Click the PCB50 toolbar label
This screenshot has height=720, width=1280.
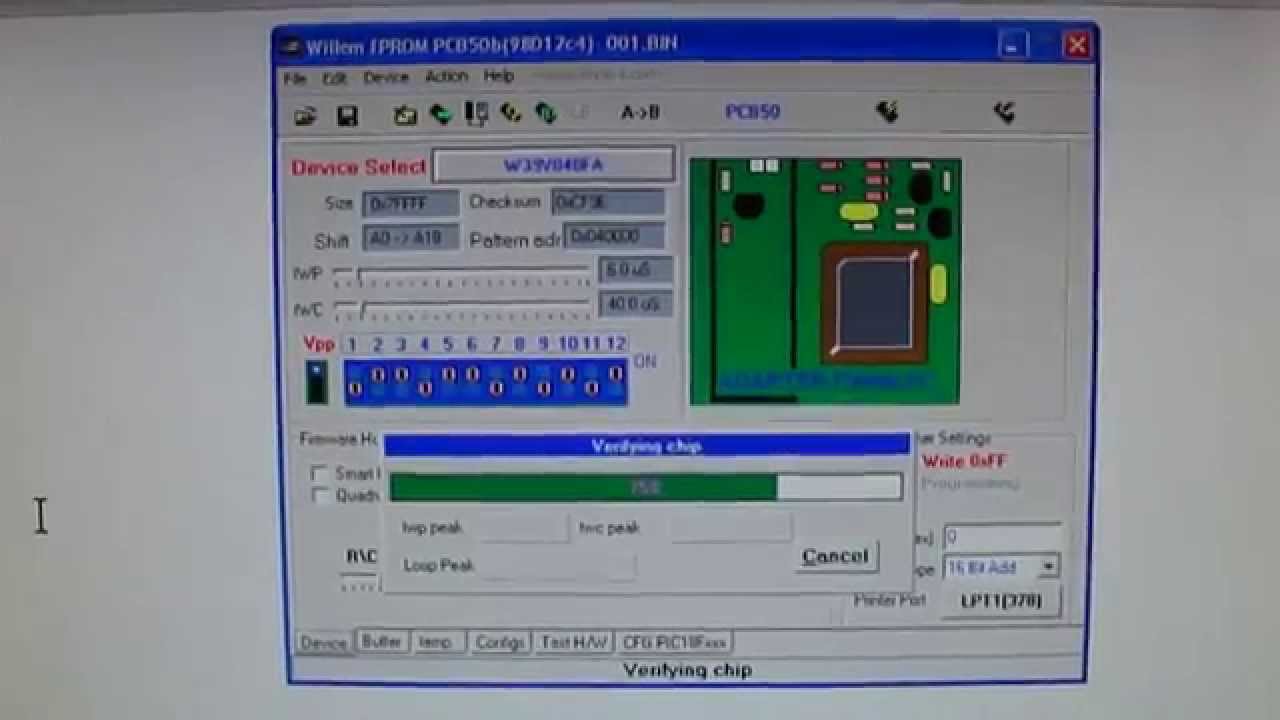pos(752,112)
